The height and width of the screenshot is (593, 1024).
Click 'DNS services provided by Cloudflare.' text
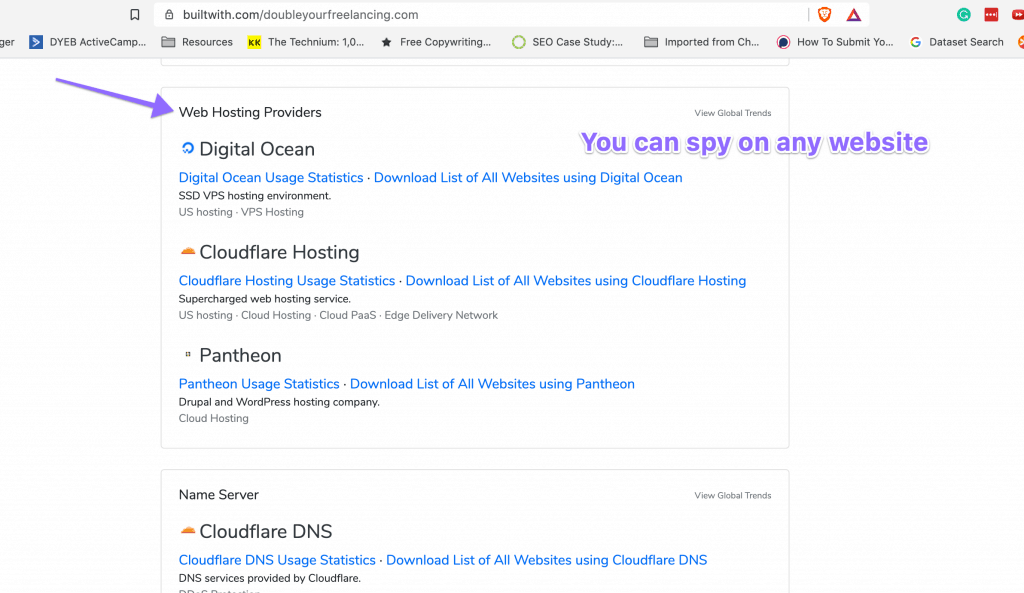pyautogui.click(x=270, y=579)
